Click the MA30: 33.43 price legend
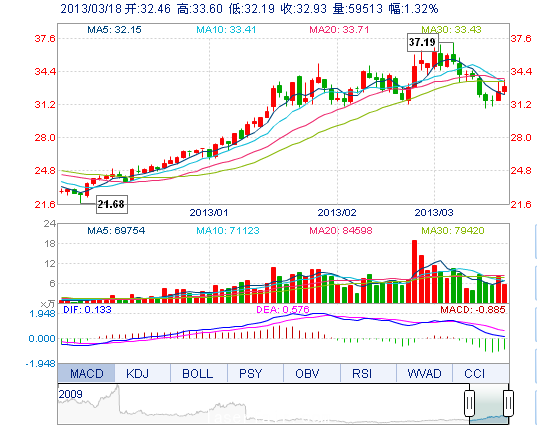537x427 pixels. tap(451, 30)
